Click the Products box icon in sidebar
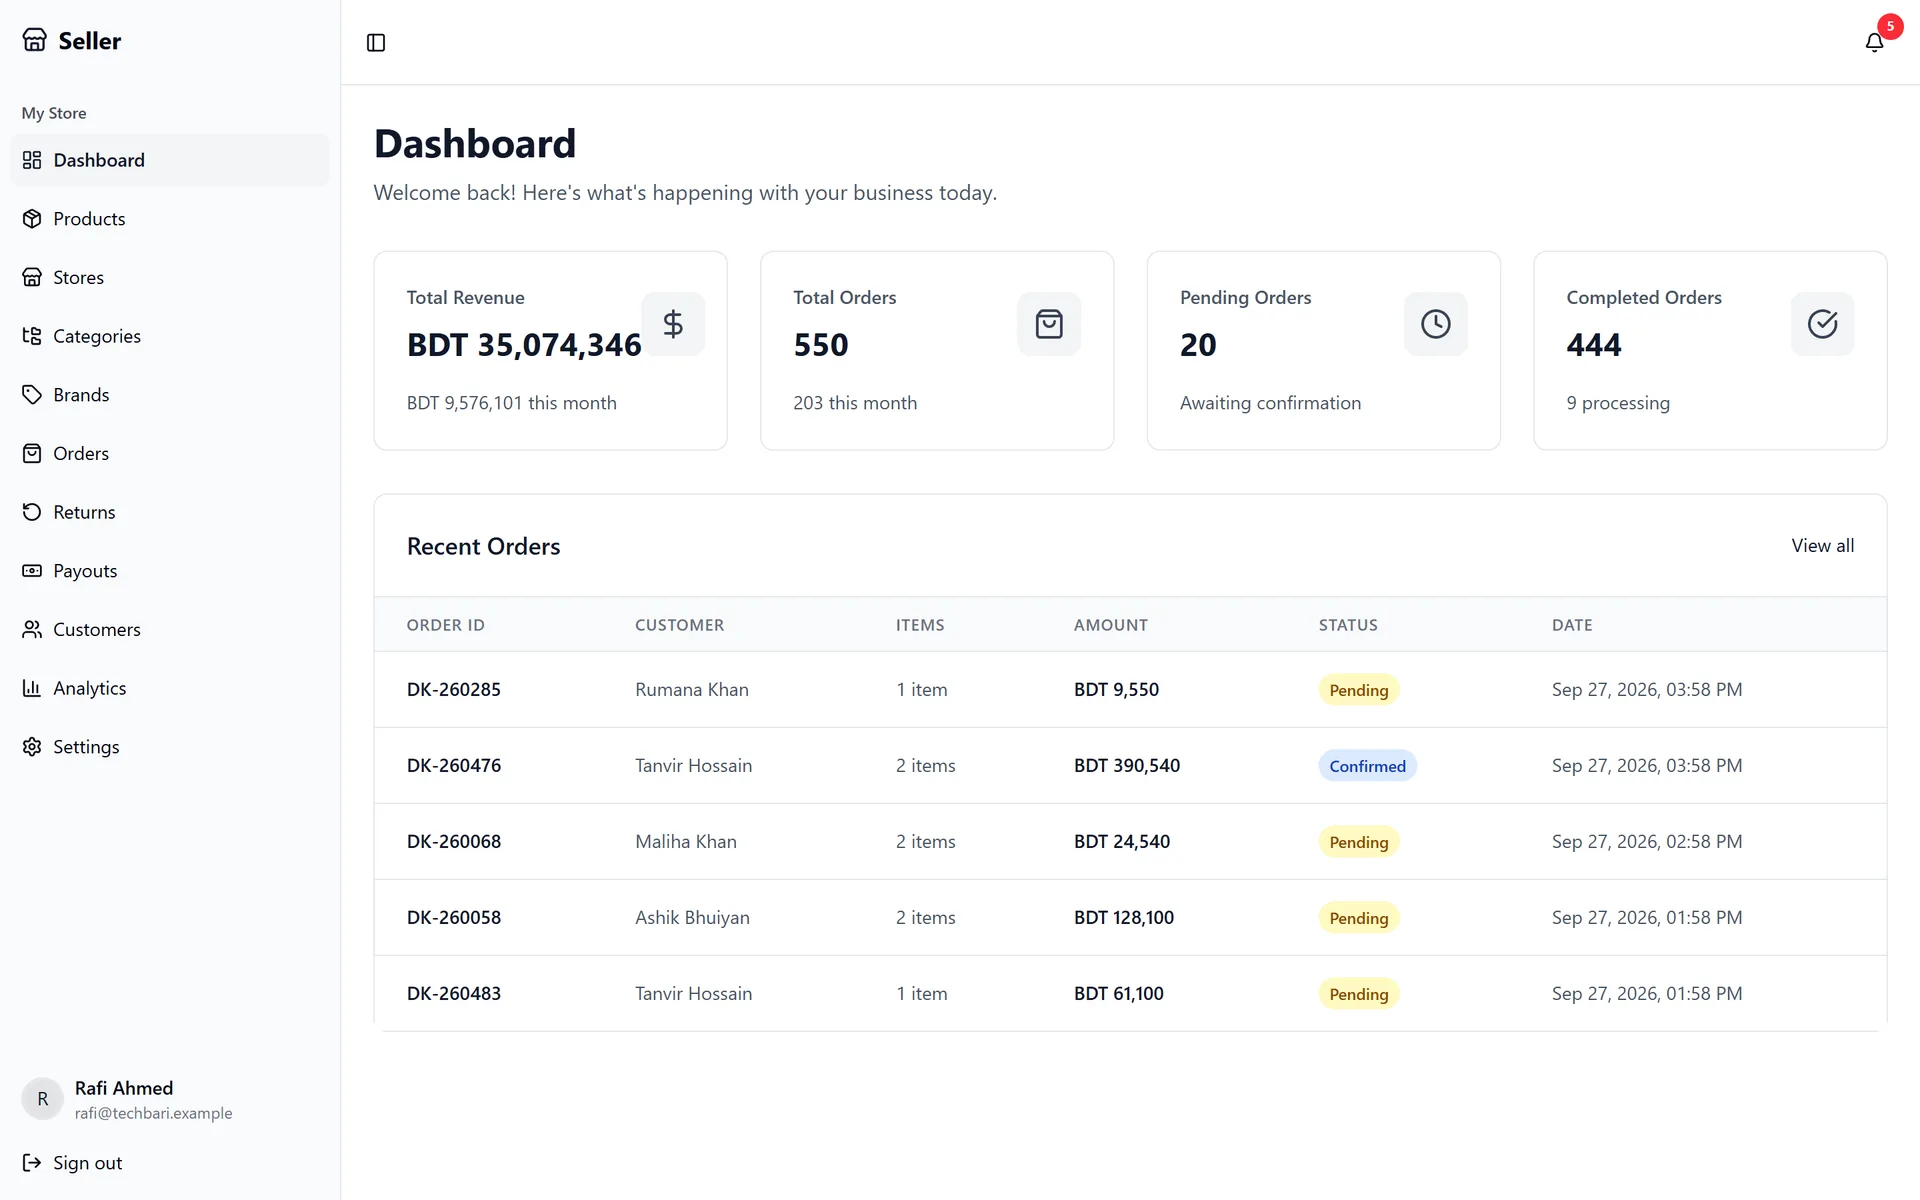Viewport: 1920px width, 1200px height. pyautogui.click(x=32, y=219)
